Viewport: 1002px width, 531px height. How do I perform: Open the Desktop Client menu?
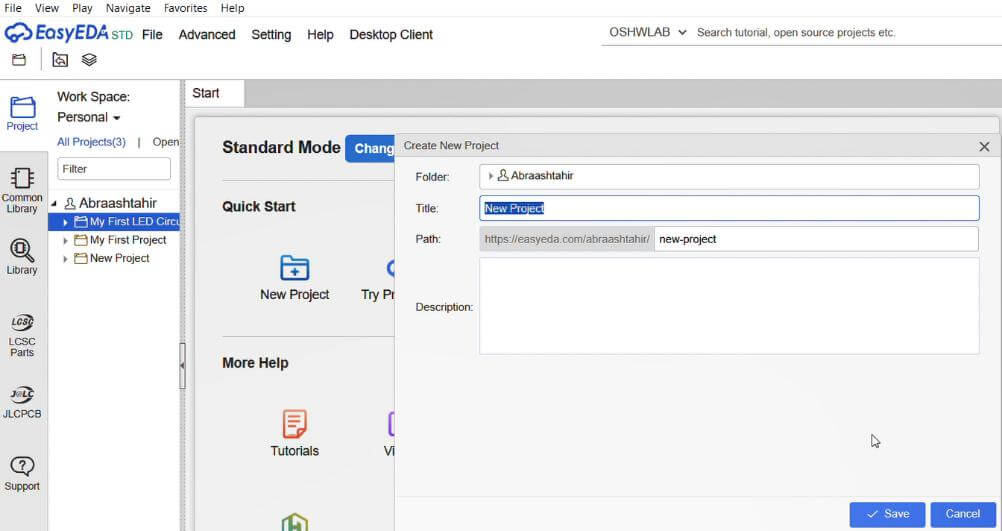click(391, 35)
